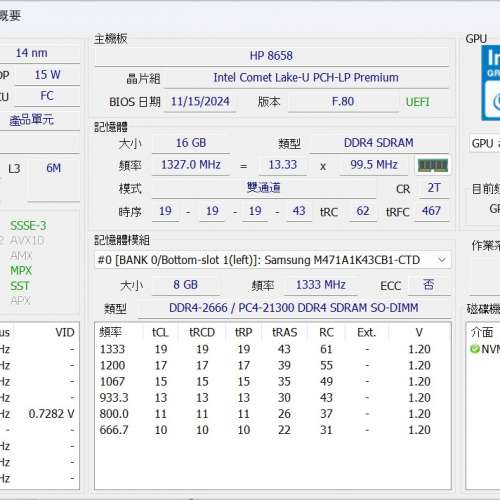Click the 0.7282 V VID value

51,414
